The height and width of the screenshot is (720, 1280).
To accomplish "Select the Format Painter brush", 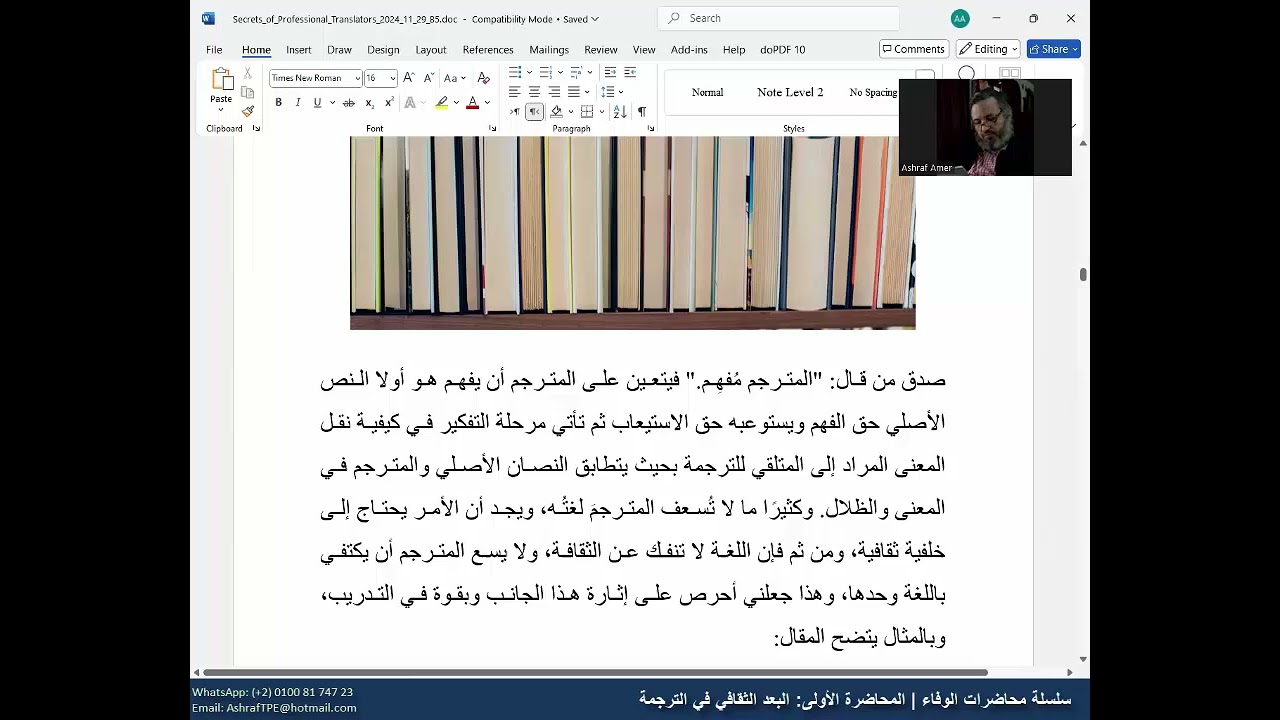I will point(248,111).
